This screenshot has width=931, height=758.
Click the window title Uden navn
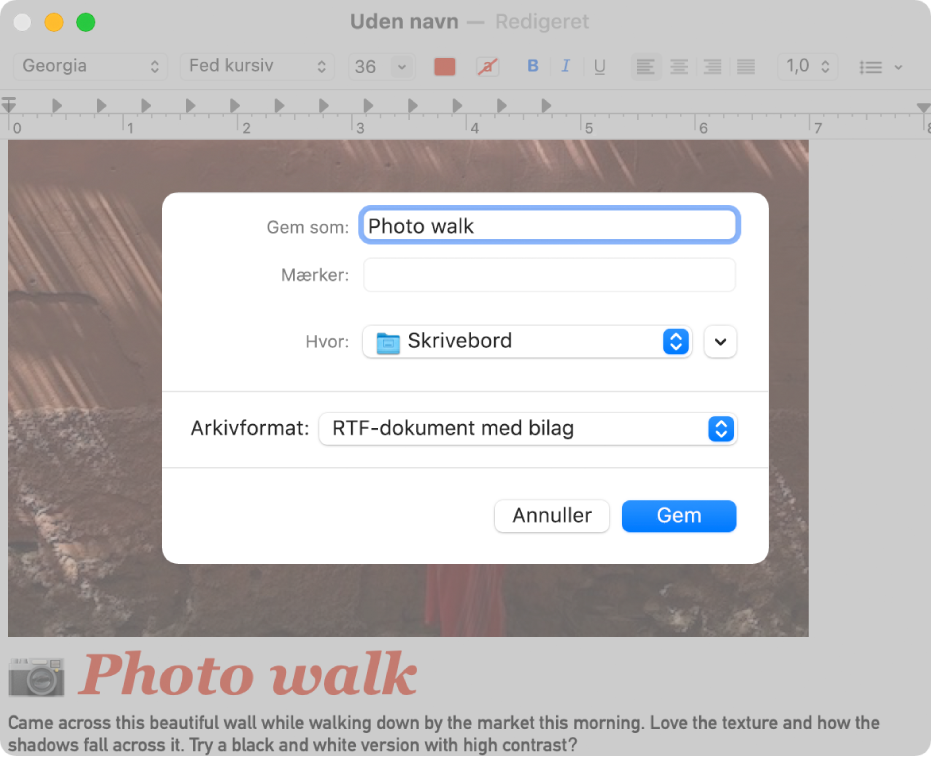[404, 22]
